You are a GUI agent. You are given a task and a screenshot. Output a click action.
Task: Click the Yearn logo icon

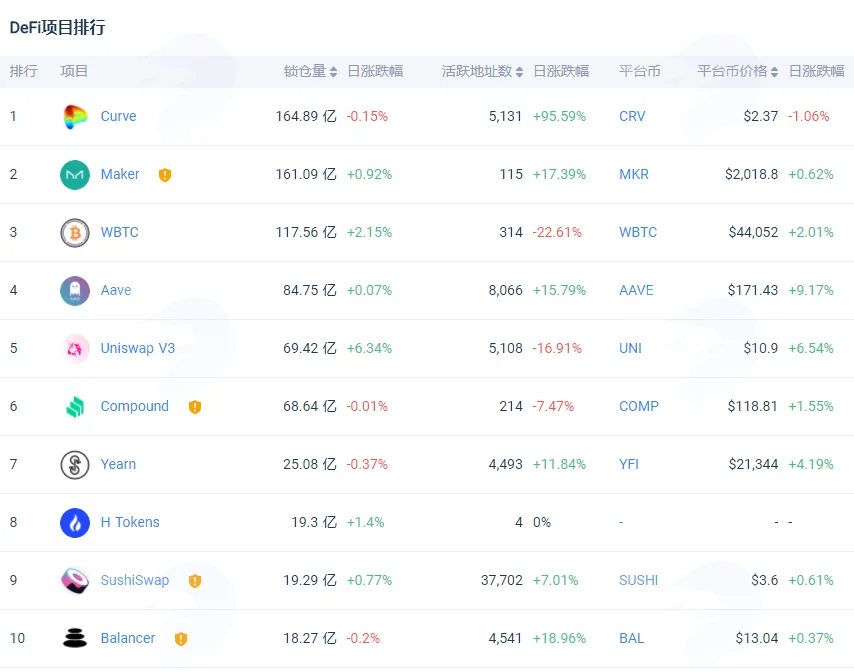point(75,465)
